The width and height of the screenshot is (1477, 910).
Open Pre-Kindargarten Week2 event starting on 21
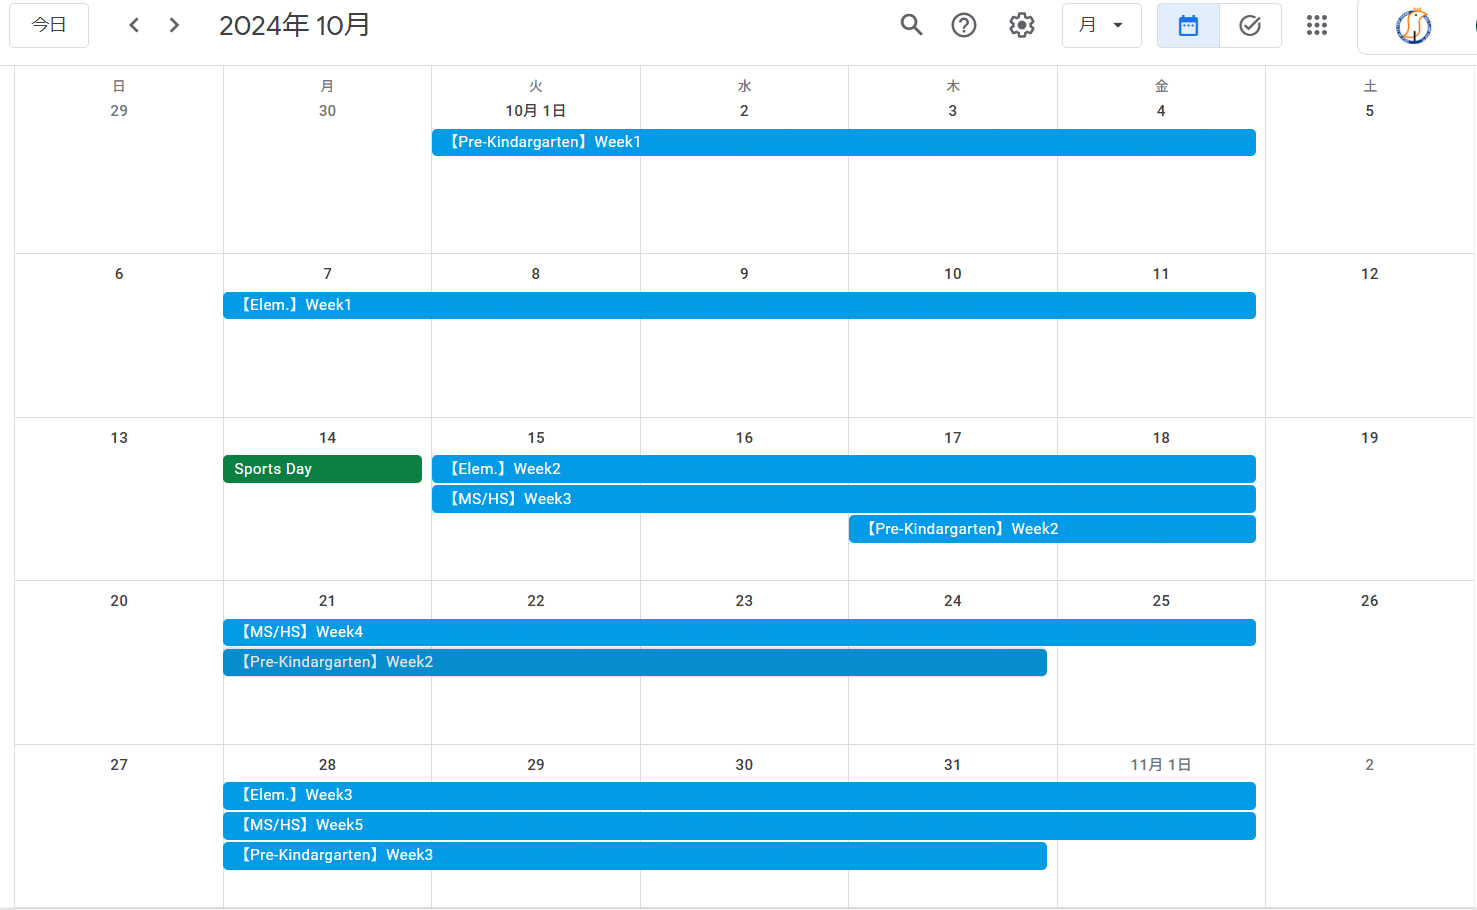(635, 662)
